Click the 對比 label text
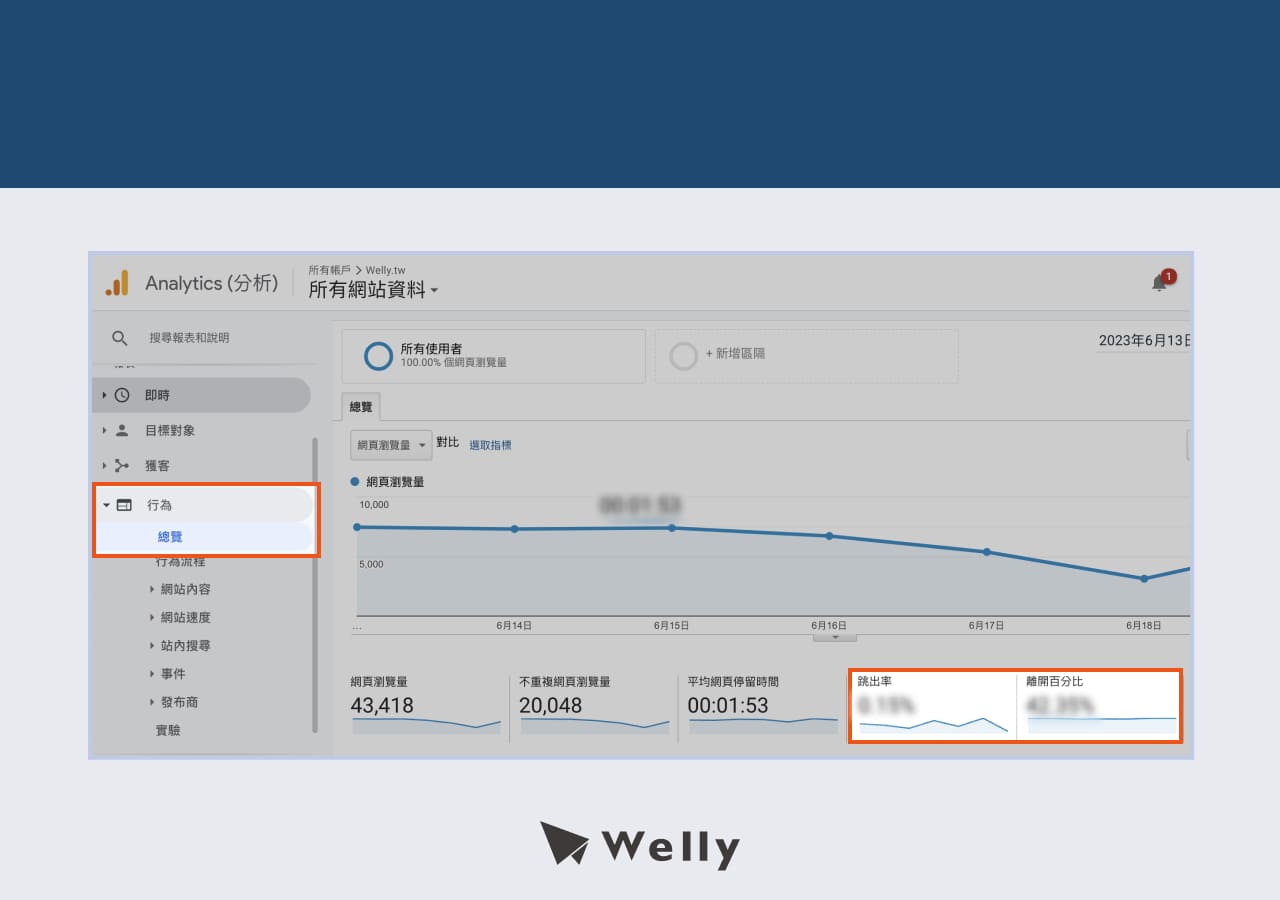1280x900 pixels. coord(448,442)
